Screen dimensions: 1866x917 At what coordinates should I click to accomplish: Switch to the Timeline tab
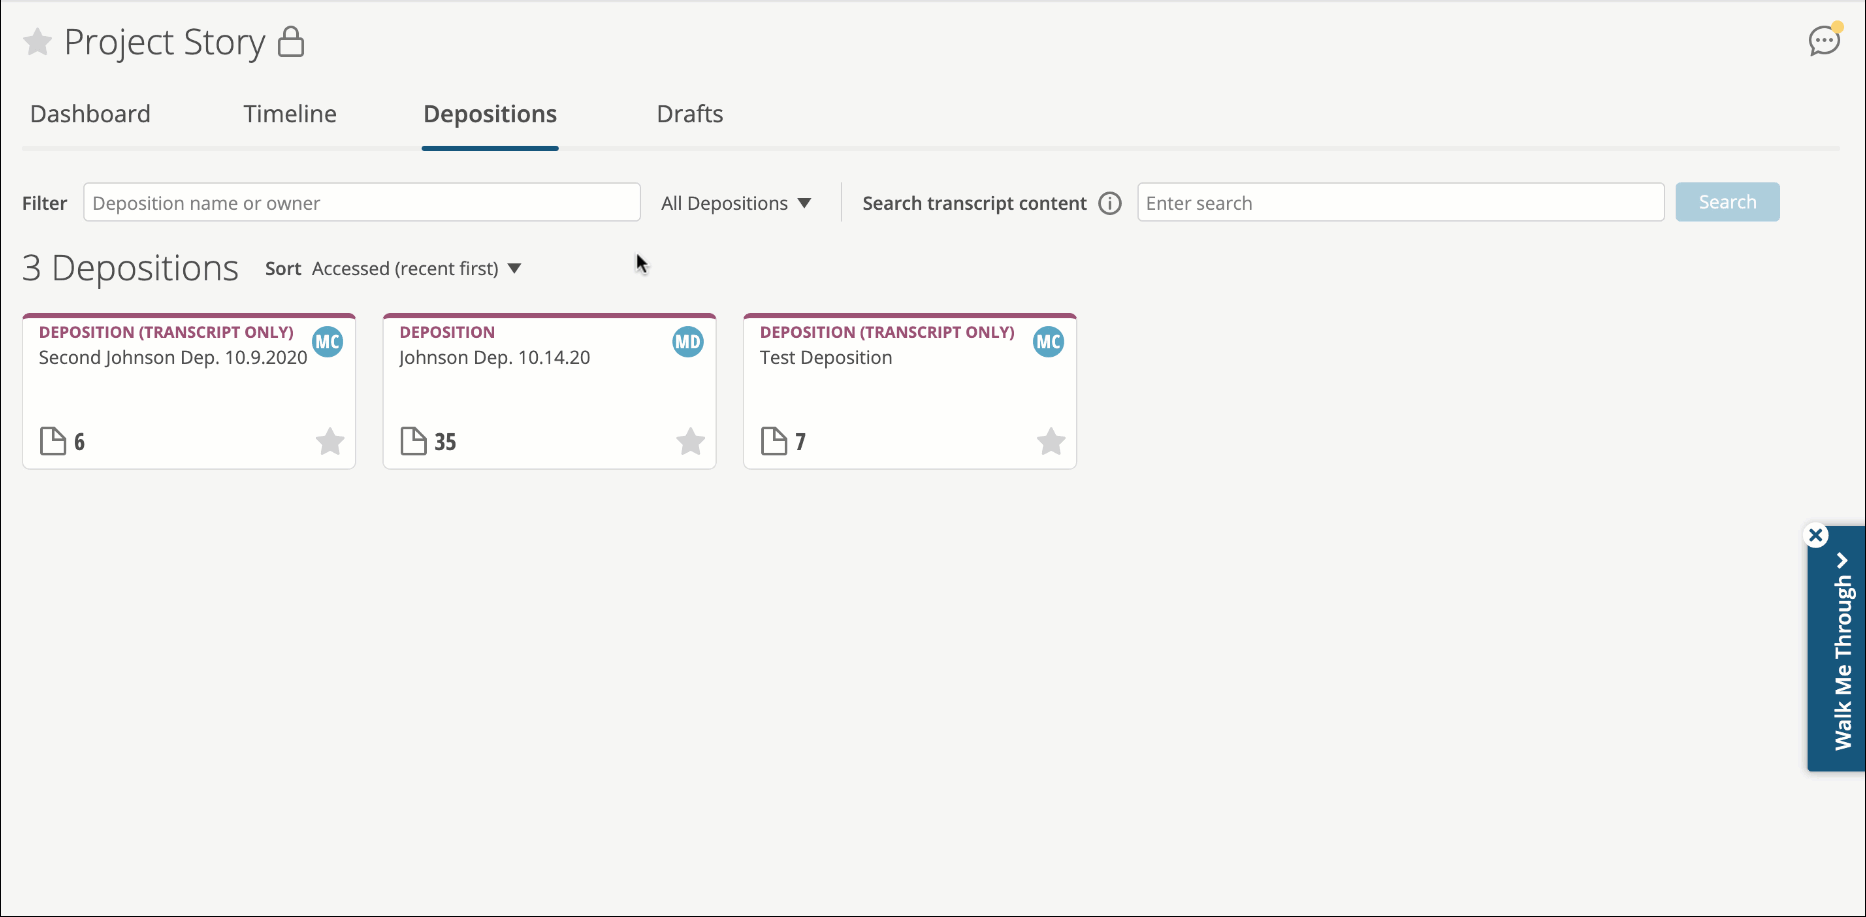290,114
